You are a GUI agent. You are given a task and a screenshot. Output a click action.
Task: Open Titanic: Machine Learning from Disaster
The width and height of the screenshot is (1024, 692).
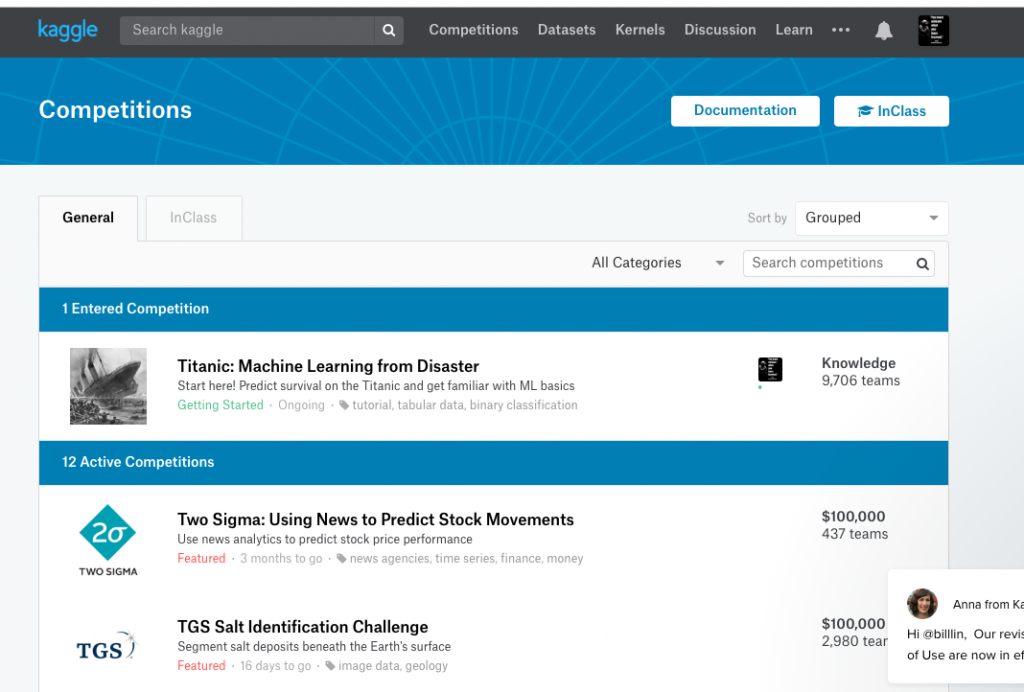click(328, 366)
